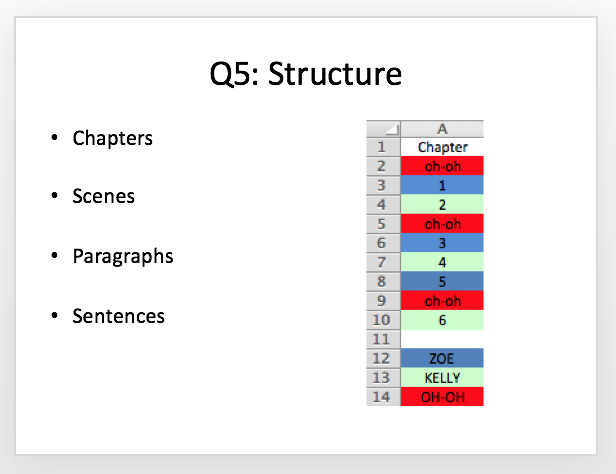The image size is (616, 474).
Task: Click the blue cell containing 5
Action: [442, 282]
